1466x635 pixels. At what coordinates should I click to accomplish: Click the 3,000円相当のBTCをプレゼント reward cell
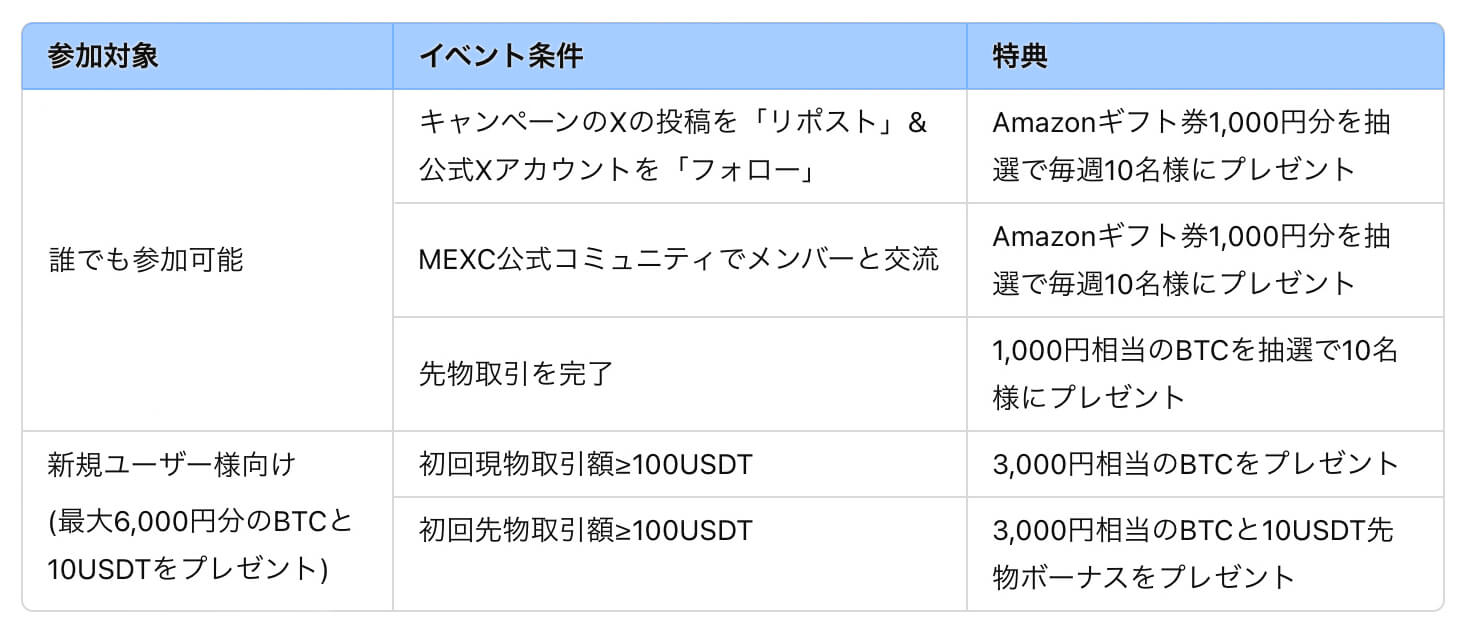point(1195,464)
